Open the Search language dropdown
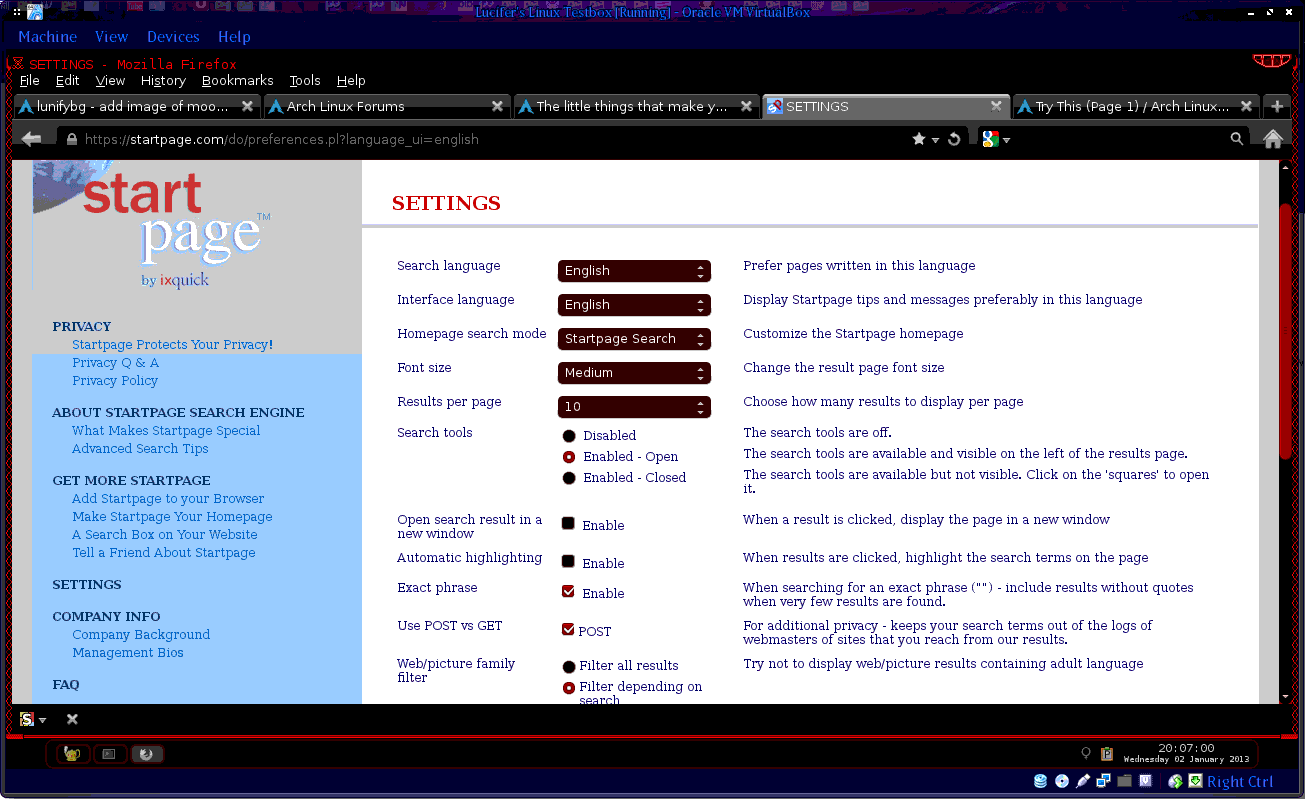Screen dimensions: 1305x799 coord(634,270)
